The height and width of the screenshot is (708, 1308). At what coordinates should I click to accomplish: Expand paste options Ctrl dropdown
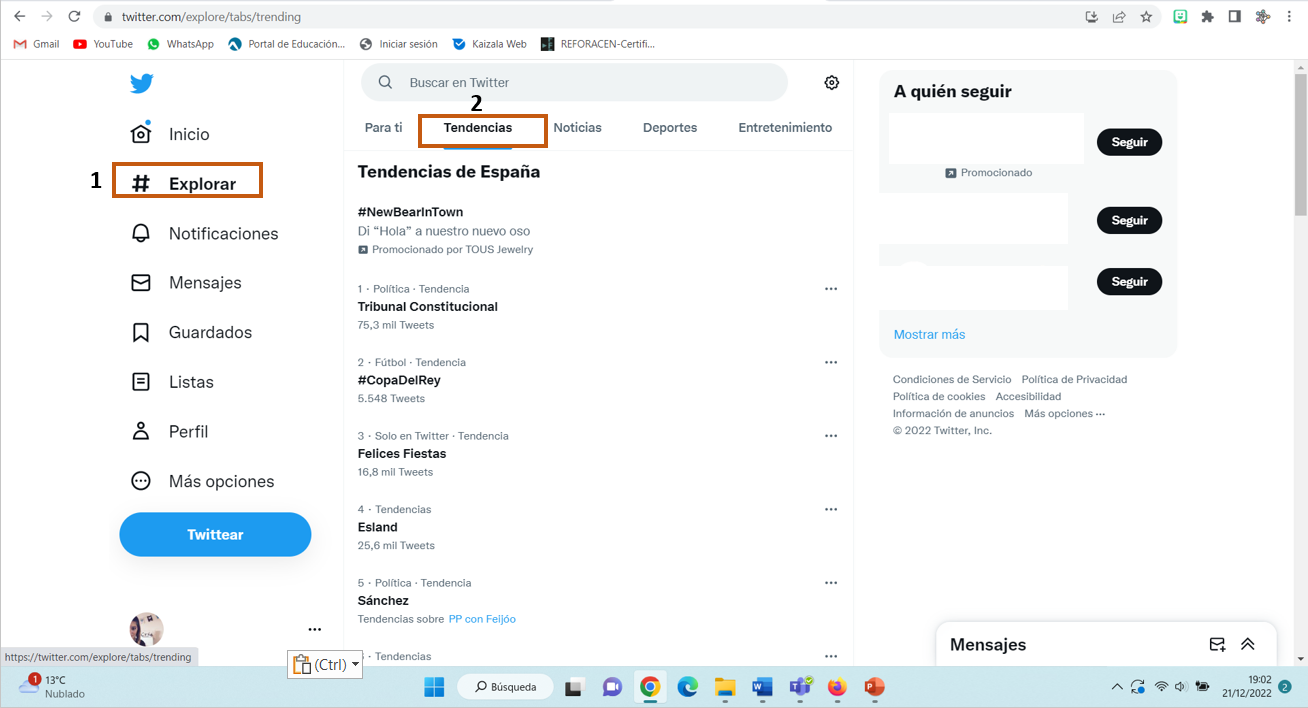point(355,664)
